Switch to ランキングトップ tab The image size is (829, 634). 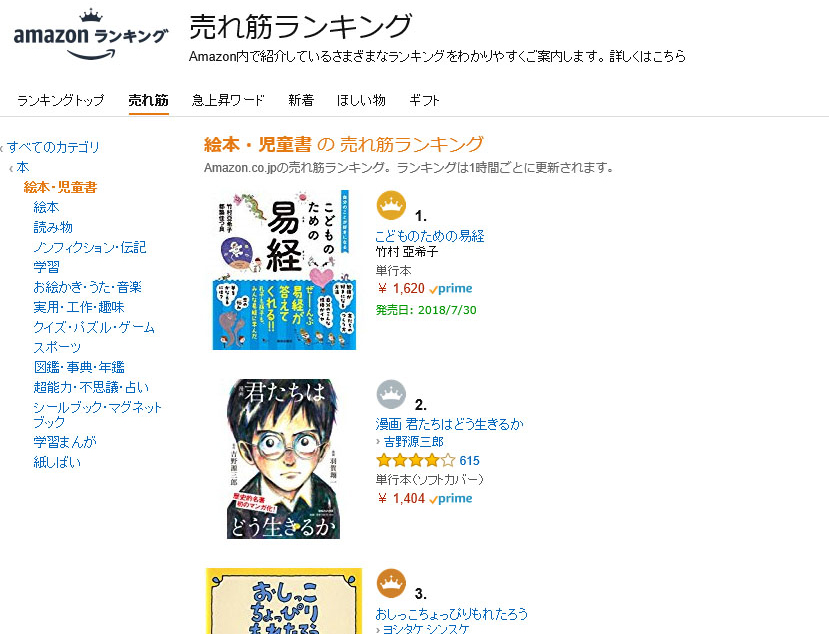click(61, 100)
